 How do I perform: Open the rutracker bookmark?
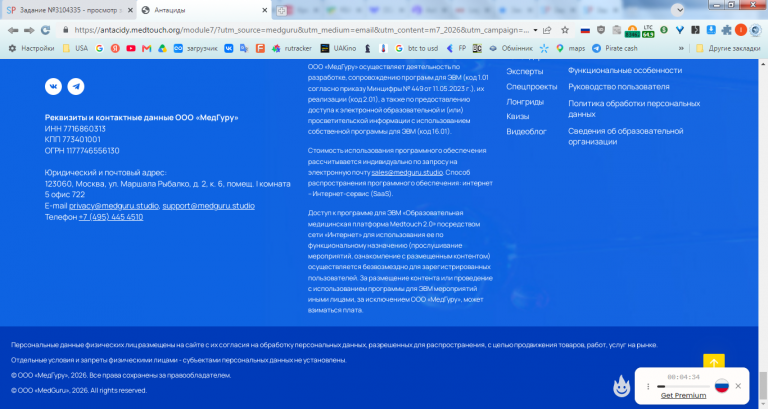pyautogui.click(x=292, y=48)
